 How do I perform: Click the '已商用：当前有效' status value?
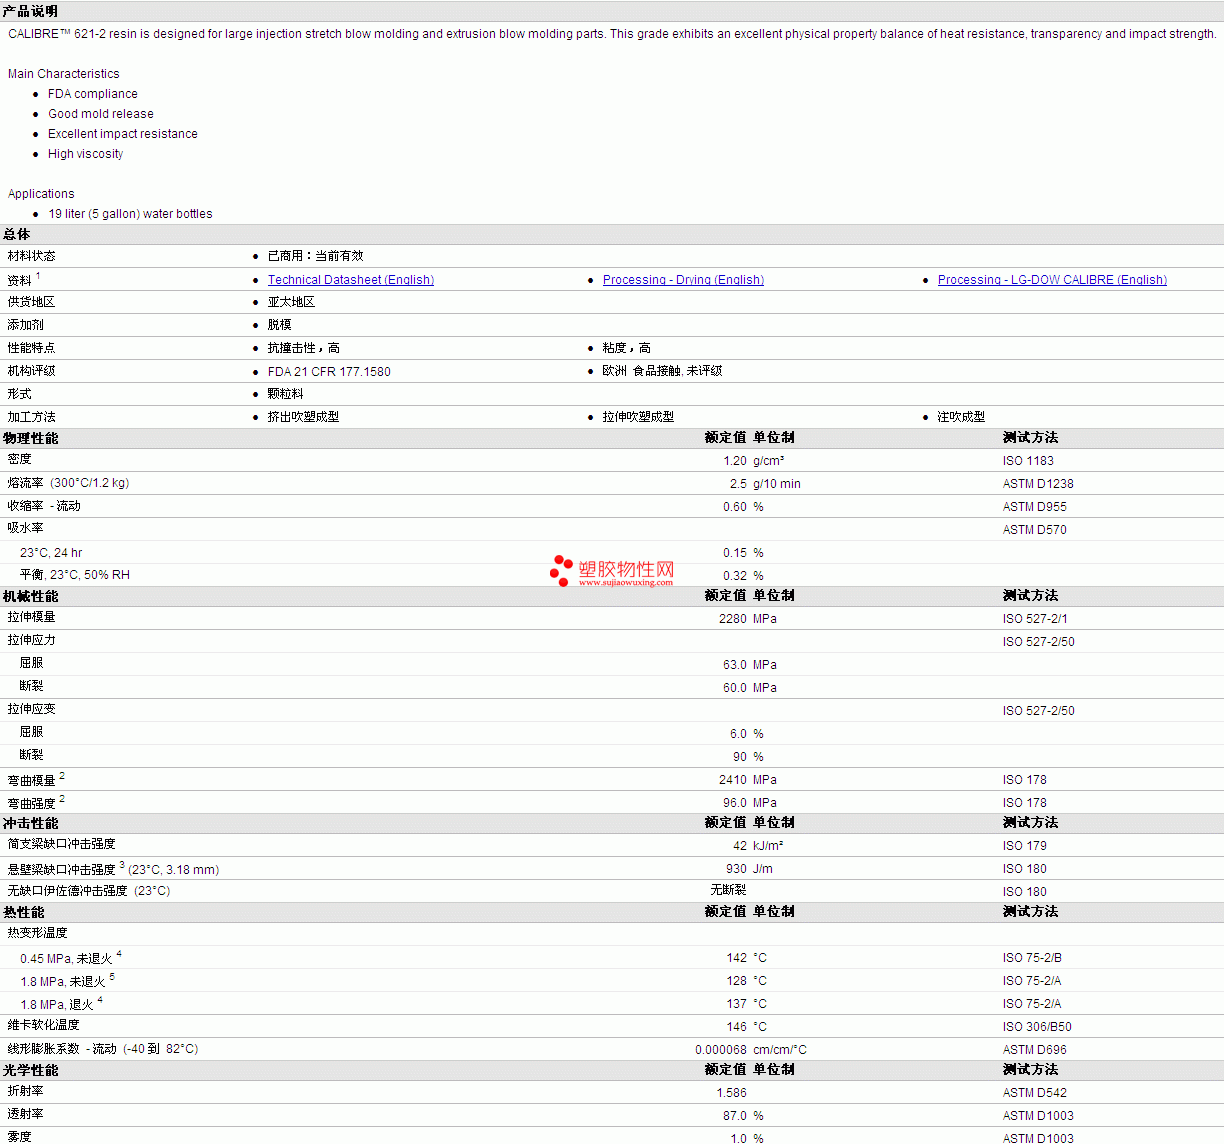point(316,256)
